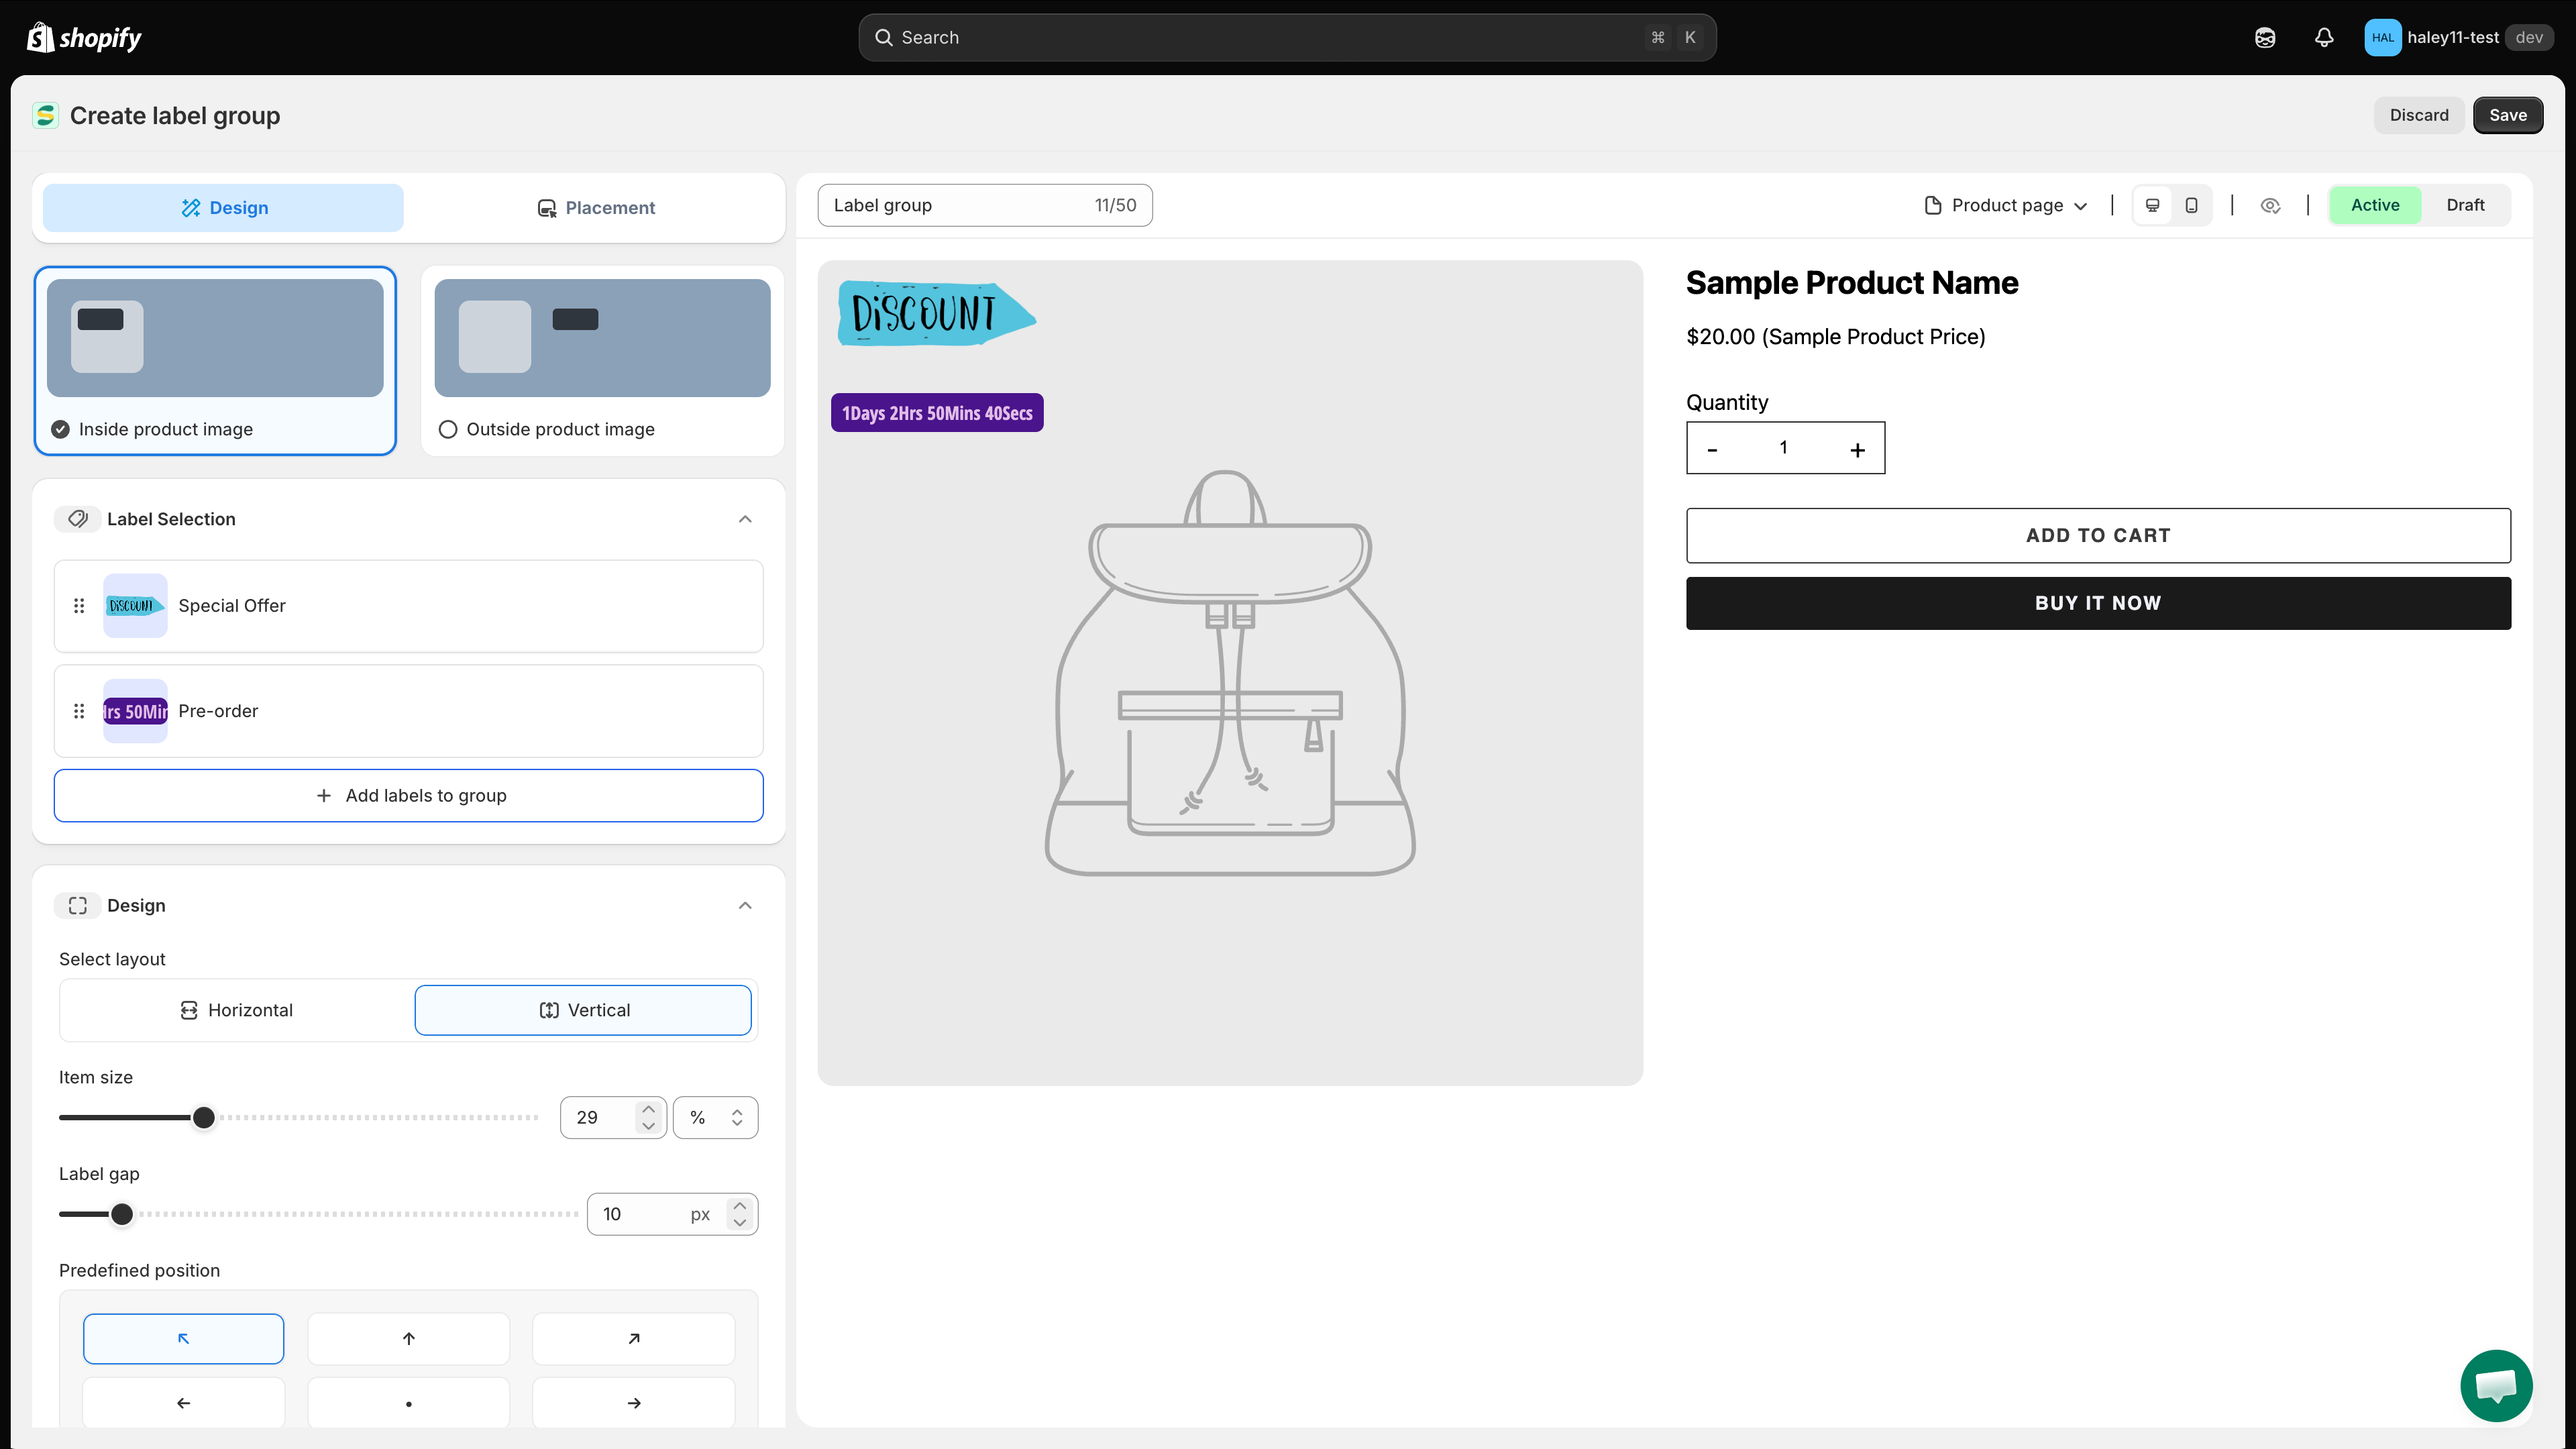Select Inside product image option
This screenshot has height=1449, width=2576.
(x=215, y=361)
